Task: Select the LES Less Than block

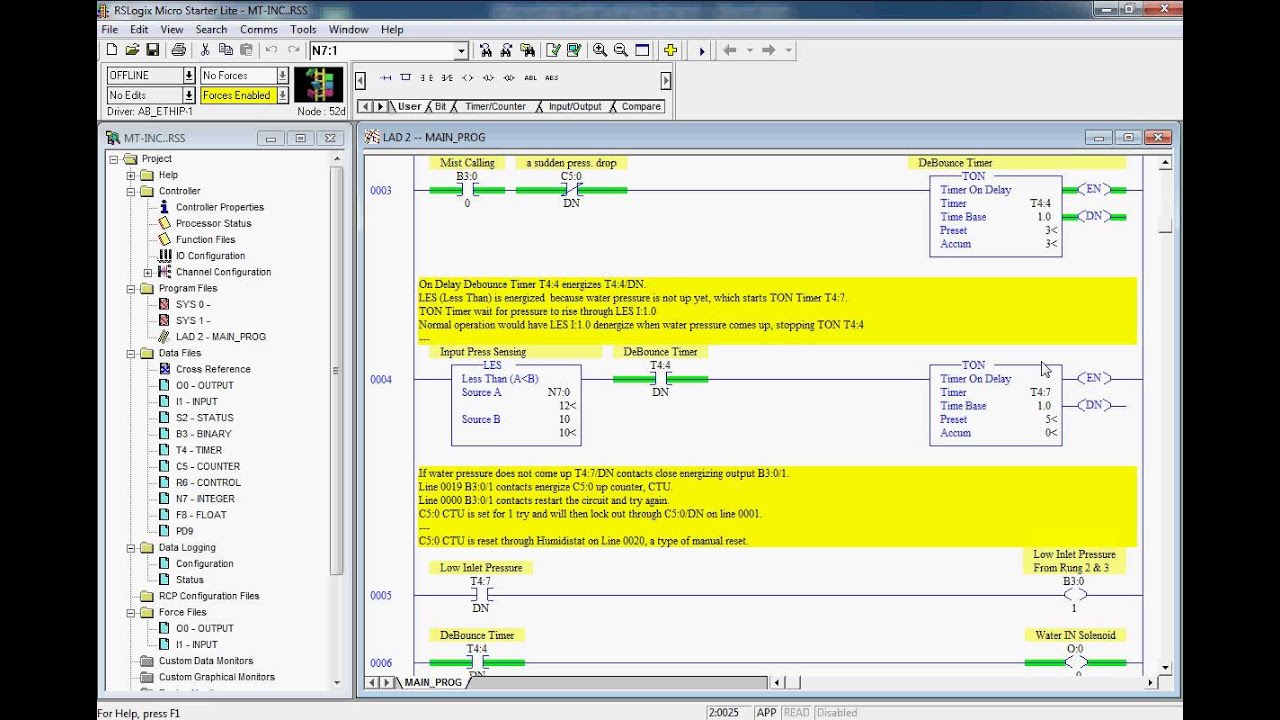Action: (x=516, y=403)
